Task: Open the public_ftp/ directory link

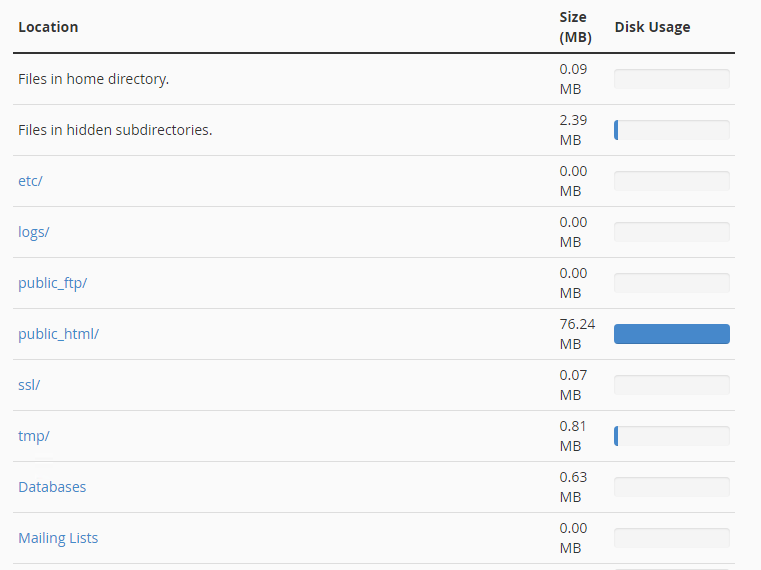Action: [x=52, y=283]
